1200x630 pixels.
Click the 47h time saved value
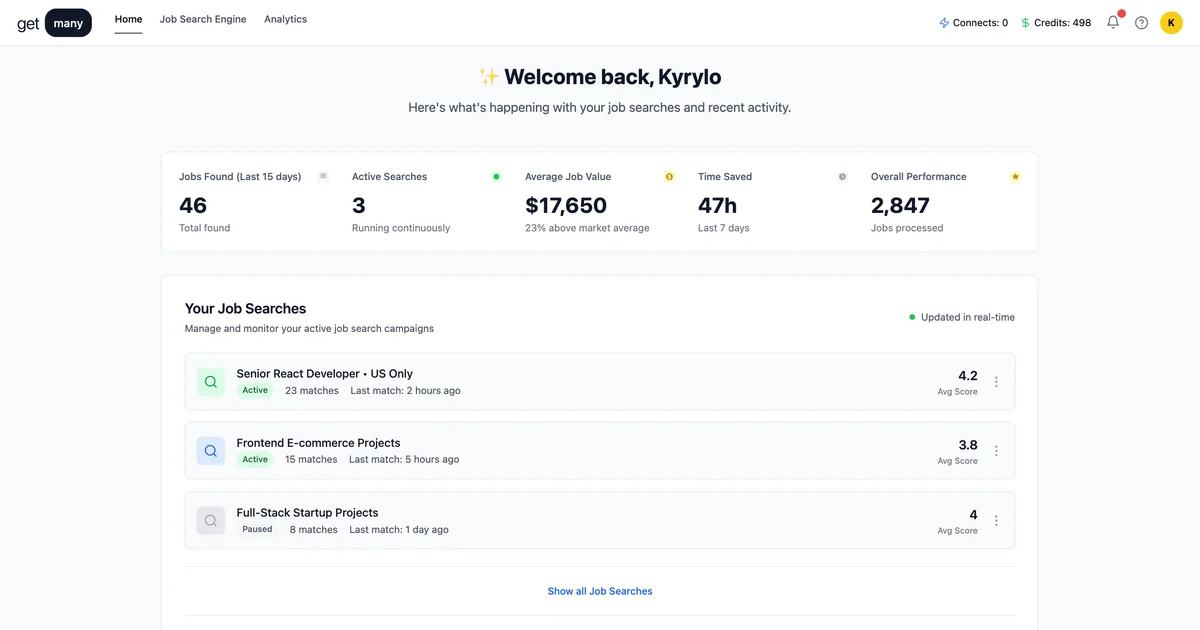click(717, 205)
